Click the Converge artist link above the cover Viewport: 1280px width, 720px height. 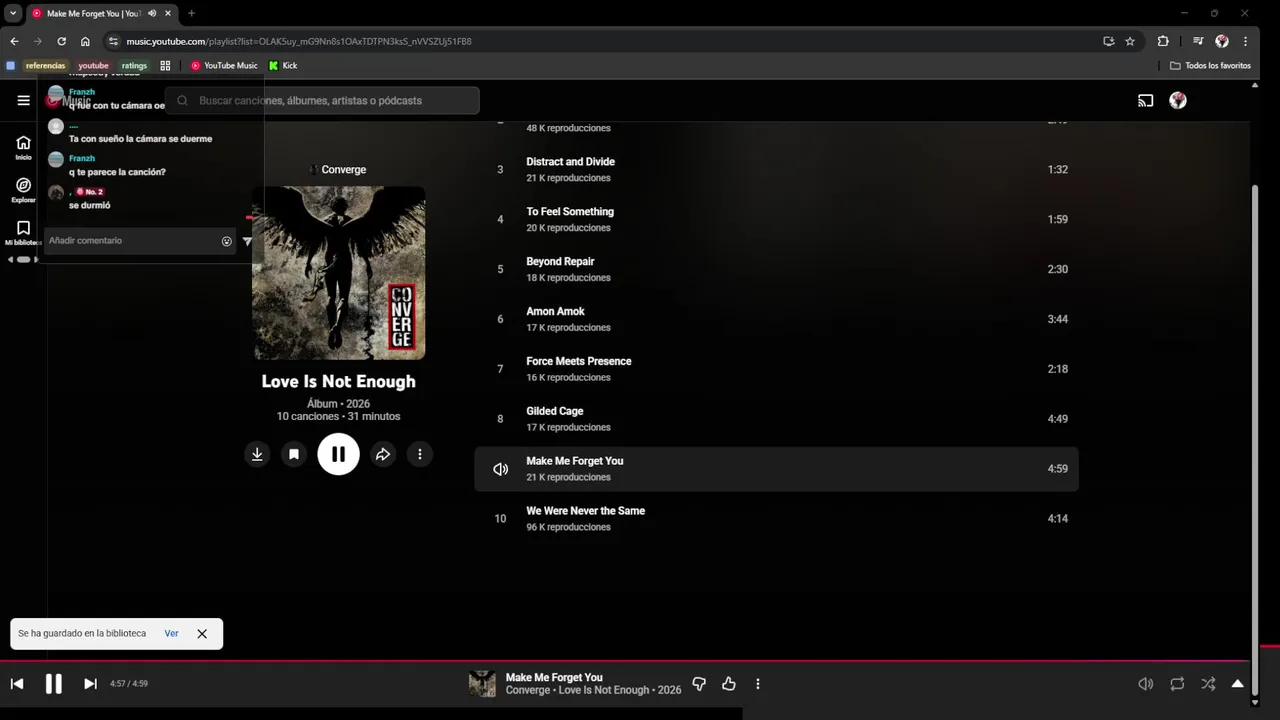pyautogui.click(x=344, y=170)
